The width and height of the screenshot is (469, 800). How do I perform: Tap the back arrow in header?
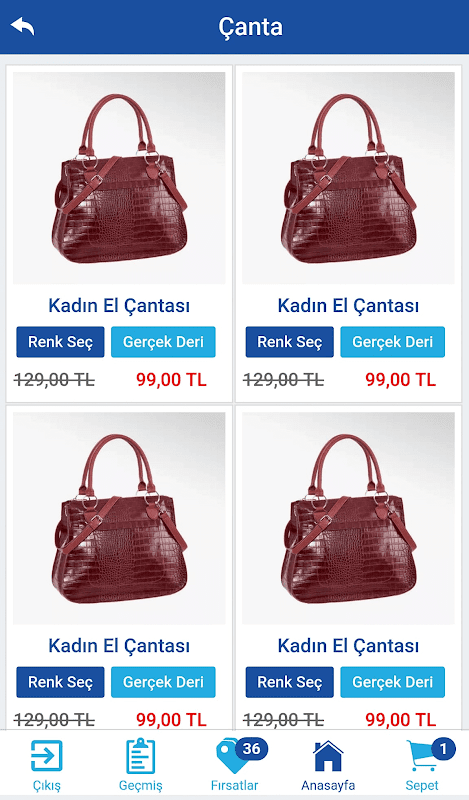[x=22, y=26]
